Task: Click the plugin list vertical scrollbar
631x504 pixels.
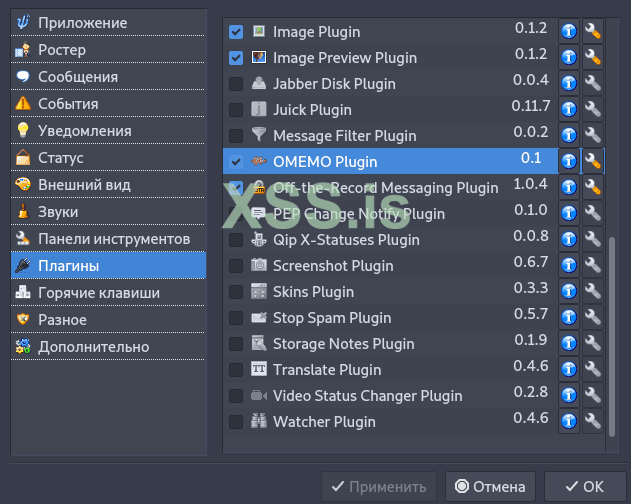Action: pos(612,330)
